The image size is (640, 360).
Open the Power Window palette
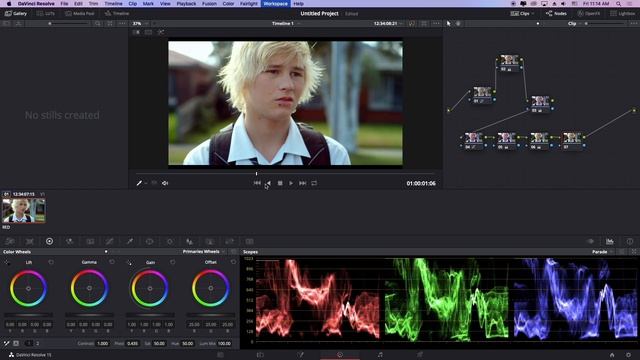click(149, 242)
